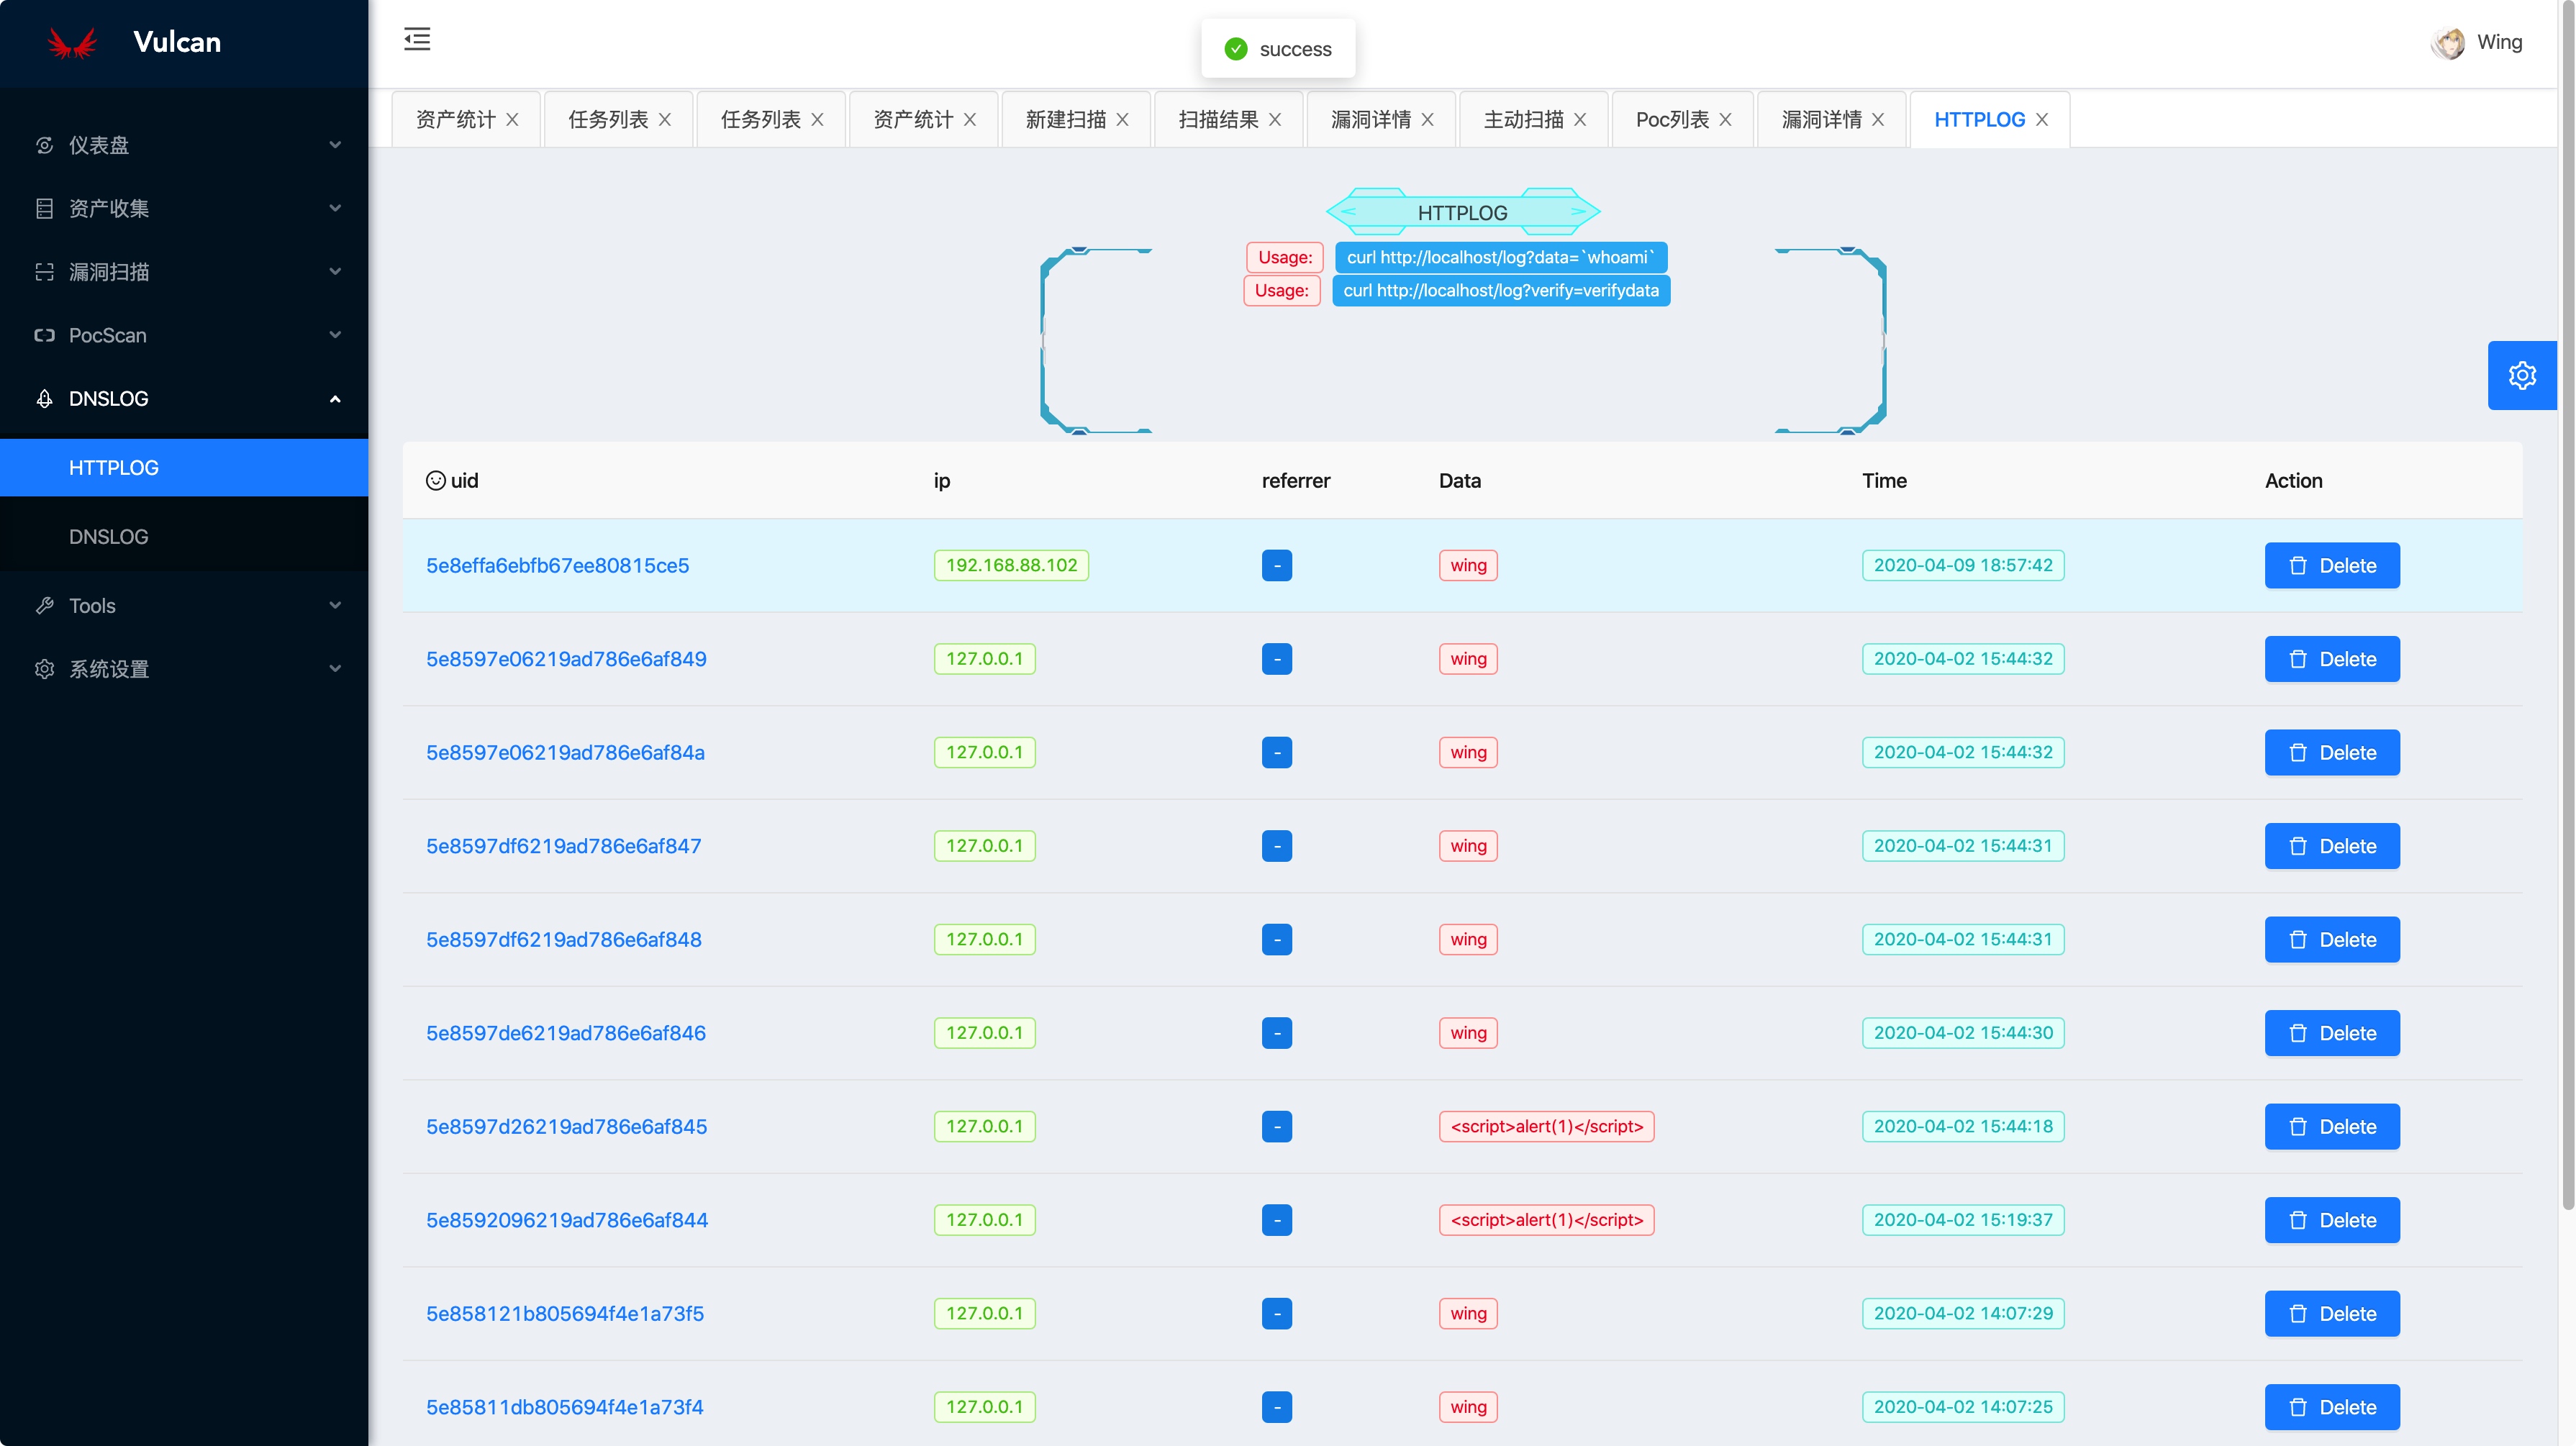Expand the 资产收集 menu section
2576x1446 pixels.
point(184,208)
